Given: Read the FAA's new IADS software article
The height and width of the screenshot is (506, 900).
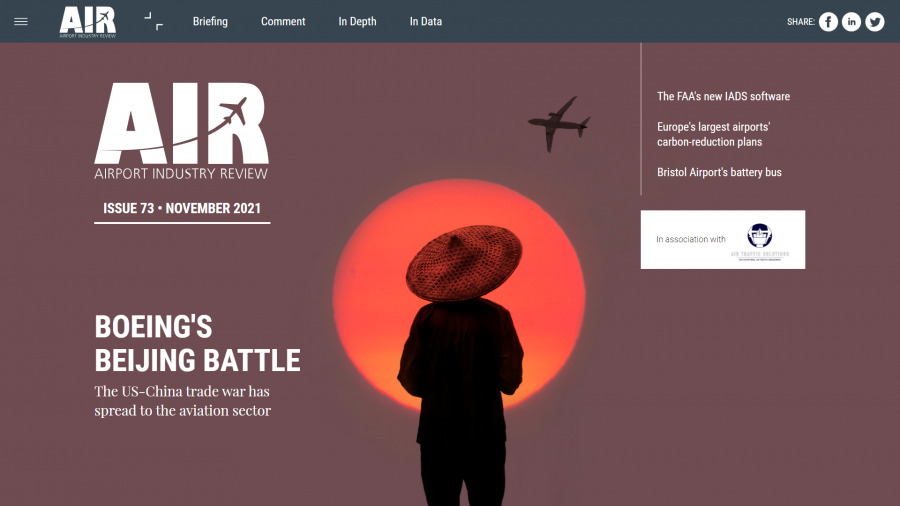Looking at the screenshot, I should pyautogui.click(x=723, y=97).
